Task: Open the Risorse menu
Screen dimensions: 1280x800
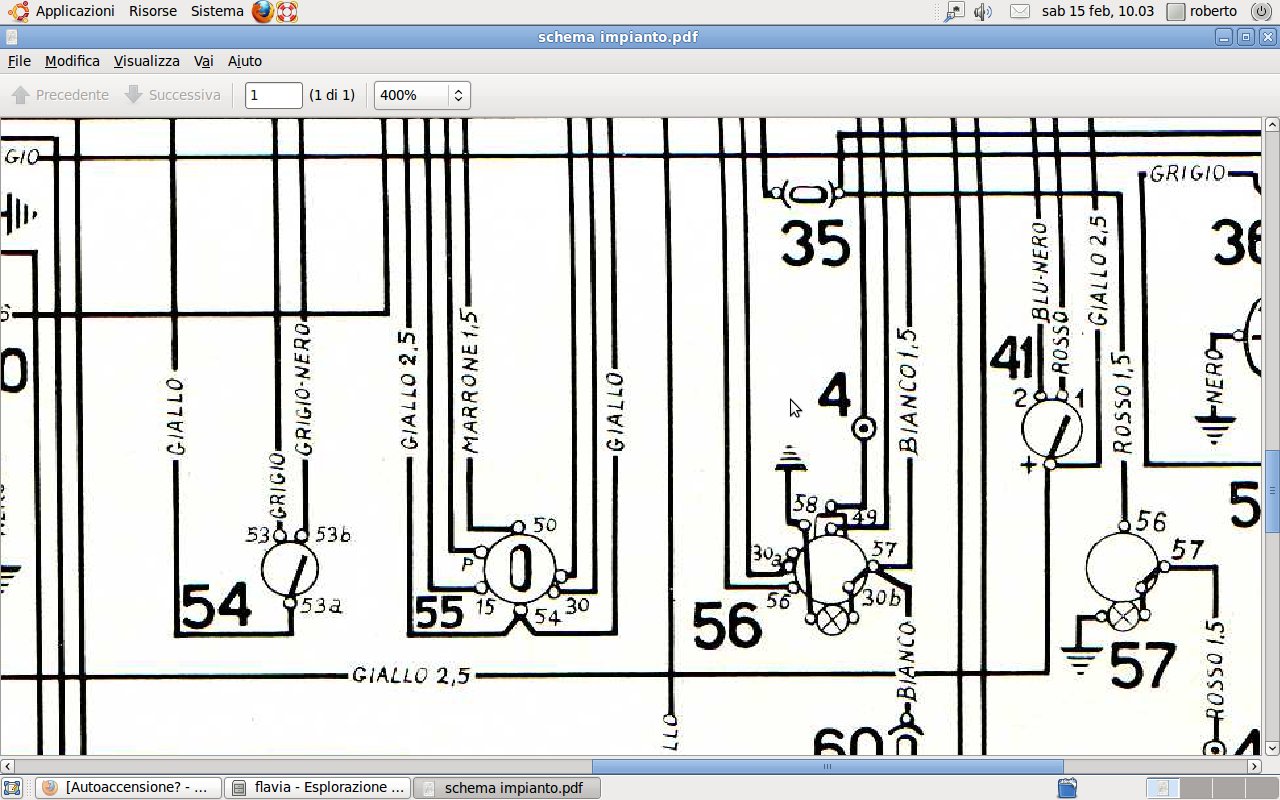Action: pyautogui.click(x=152, y=11)
